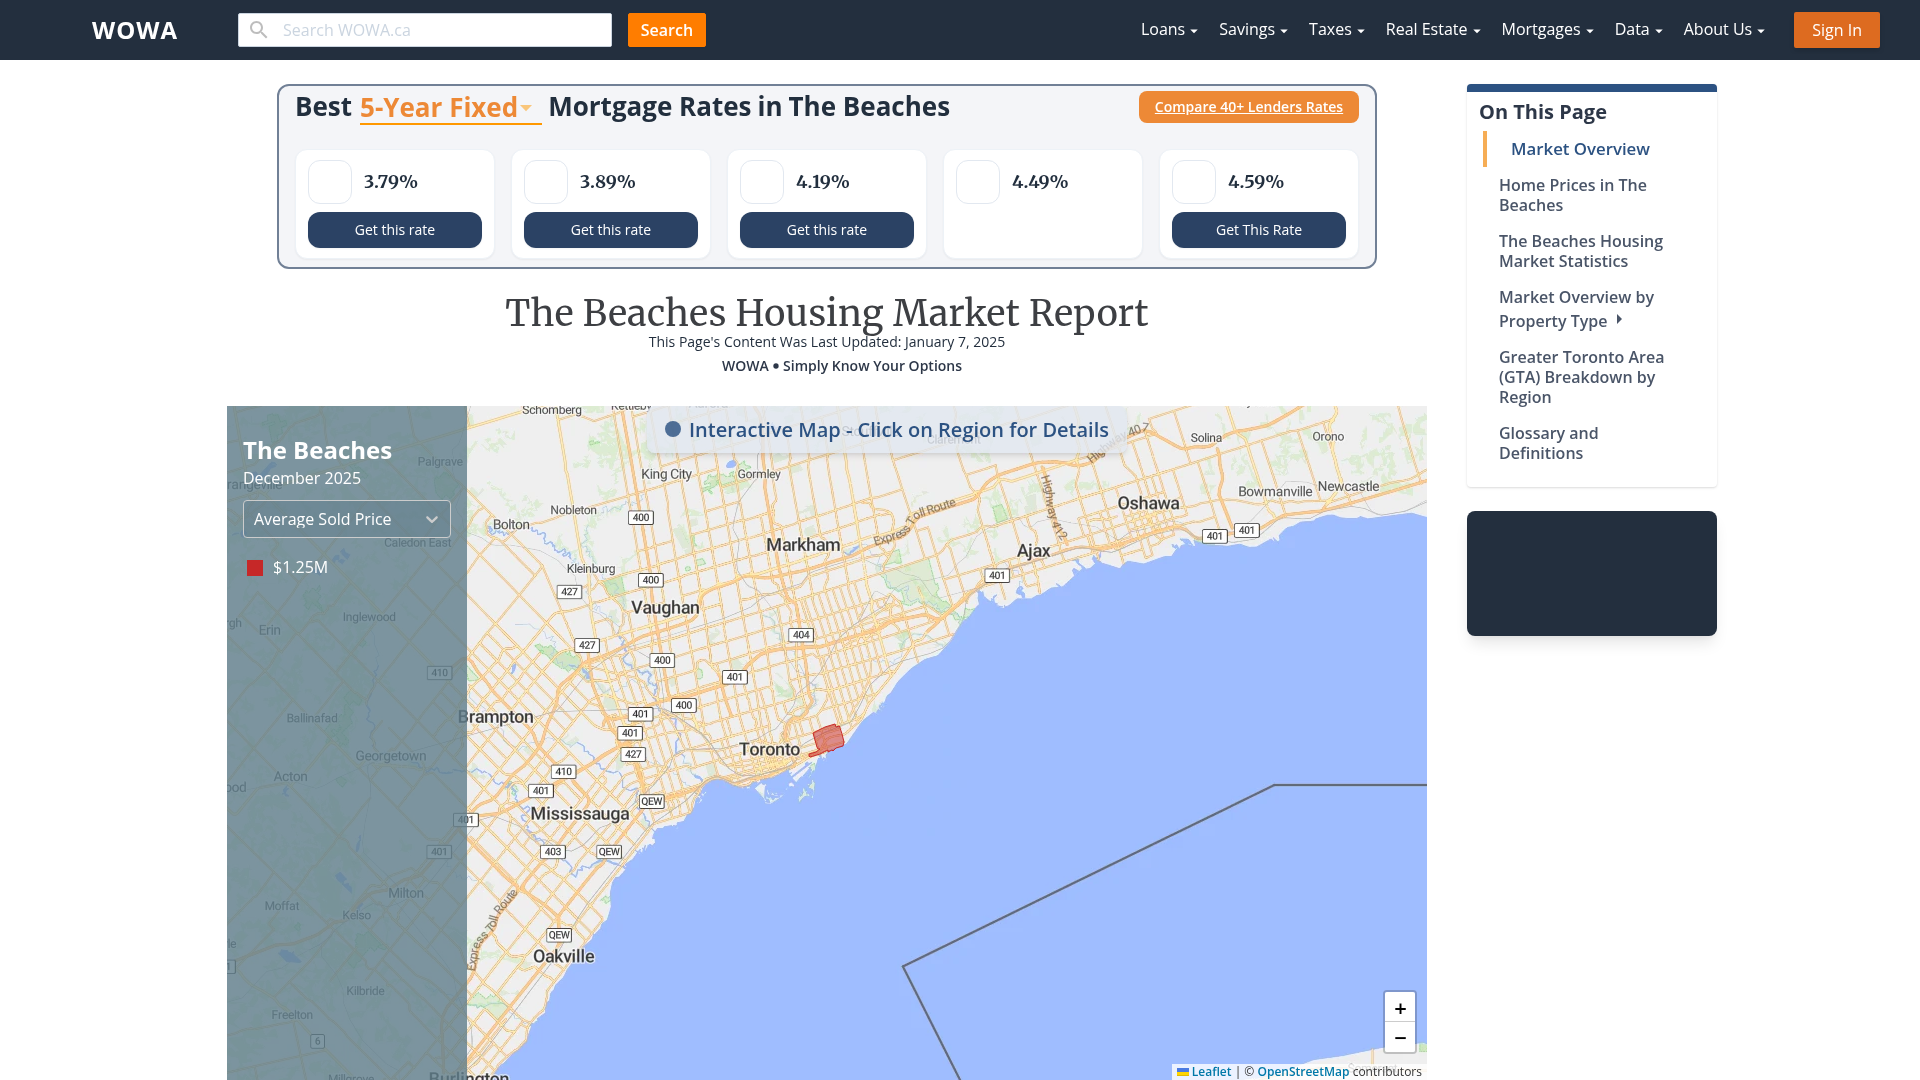Zoom in on the map
This screenshot has width=1920, height=1080.
pos(1400,1008)
